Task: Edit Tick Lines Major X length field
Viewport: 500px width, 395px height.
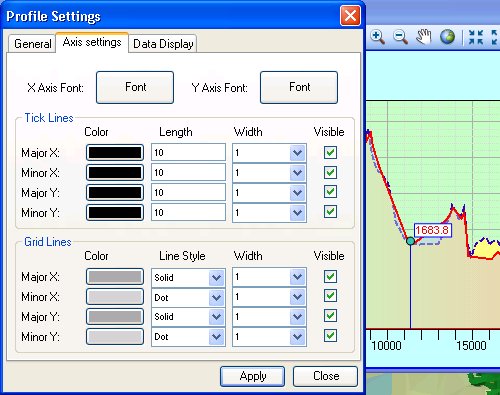Action: coord(188,152)
